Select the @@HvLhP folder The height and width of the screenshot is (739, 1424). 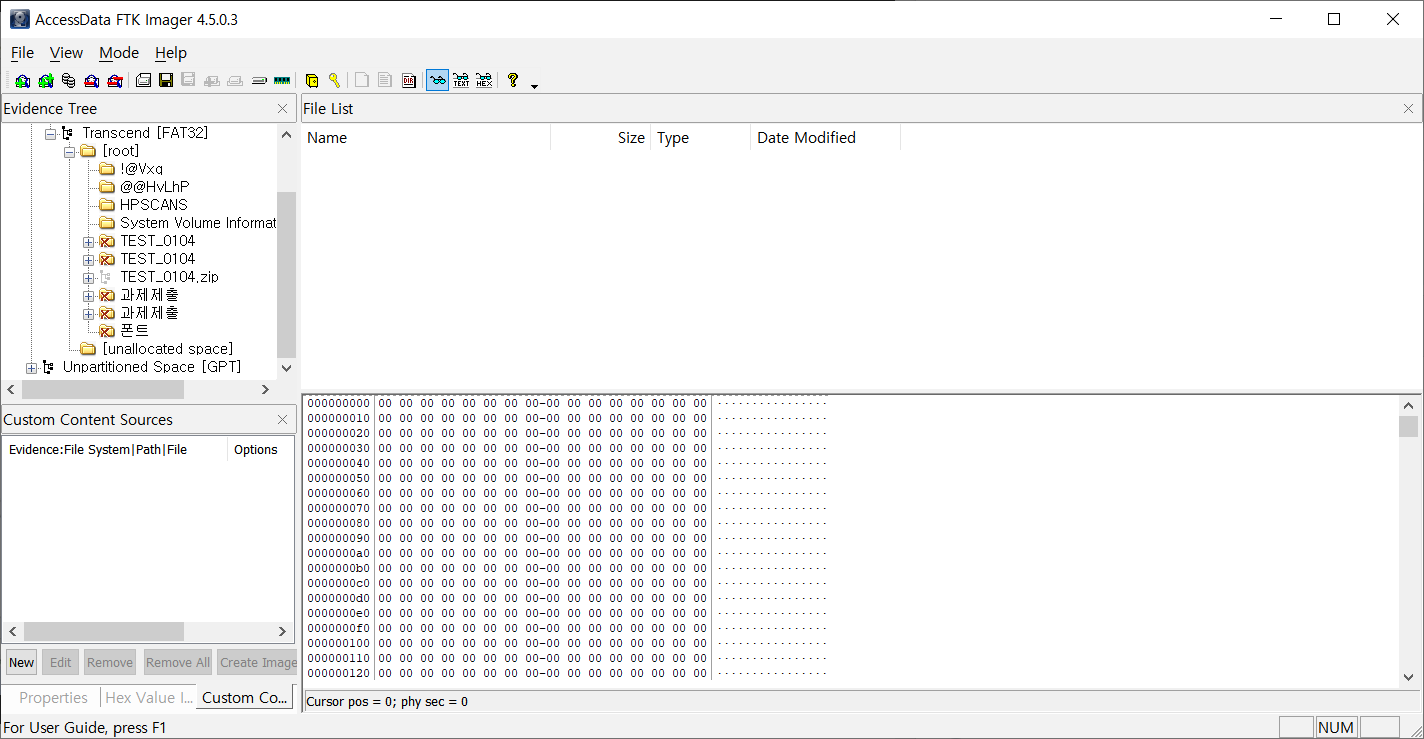tap(155, 187)
